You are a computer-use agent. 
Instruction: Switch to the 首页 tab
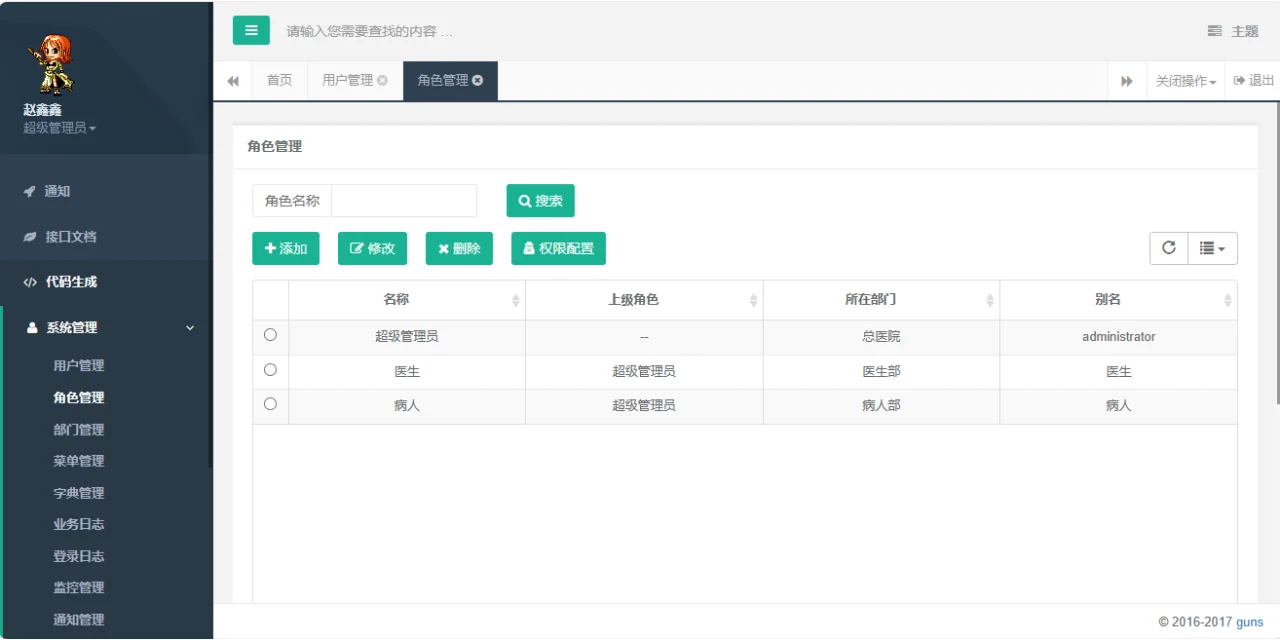coord(279,80)
